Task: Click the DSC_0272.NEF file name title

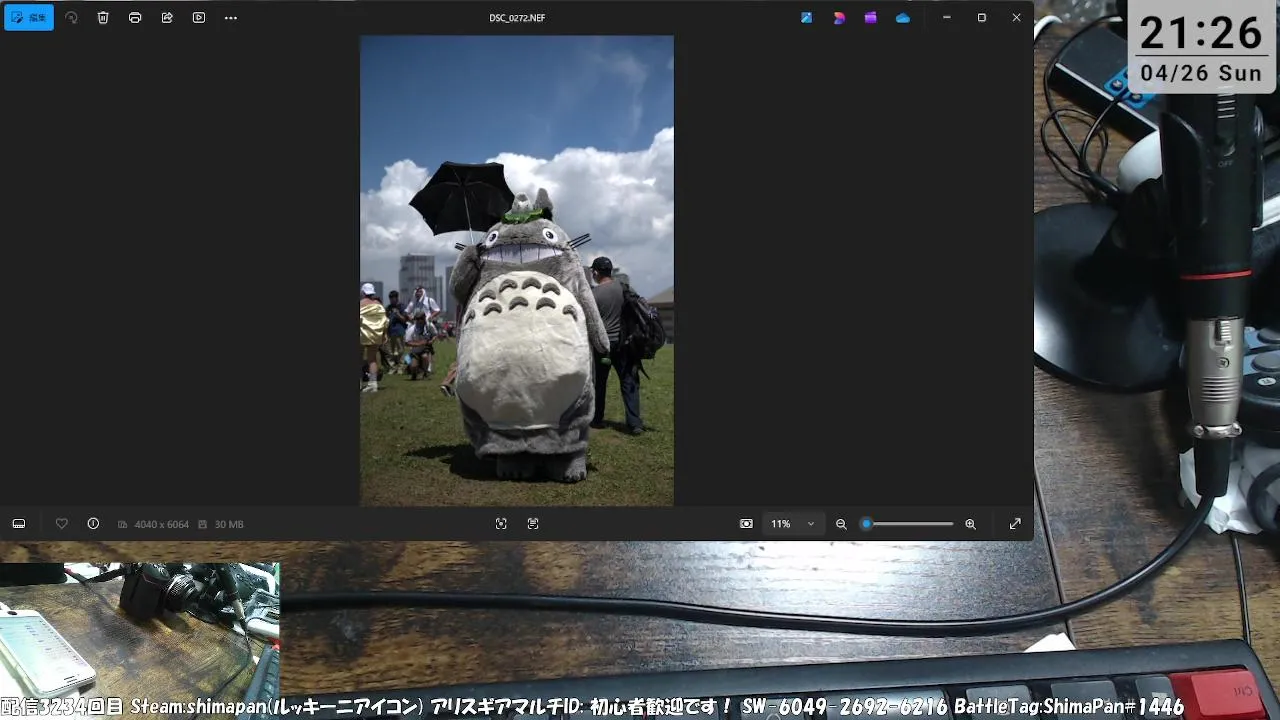Action: point(517,18)
